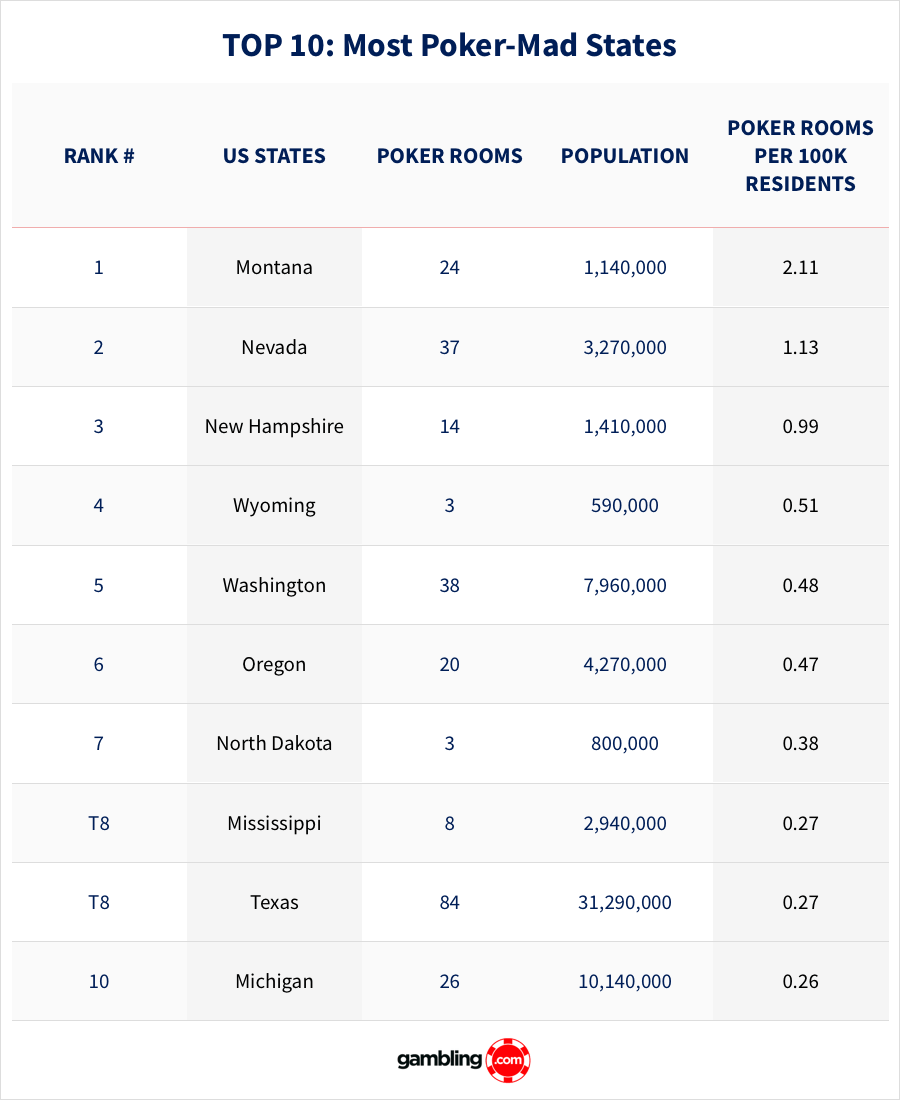900x1100 pixels.
Task: Select the Wyoming state cell
Action: (274, 505)
